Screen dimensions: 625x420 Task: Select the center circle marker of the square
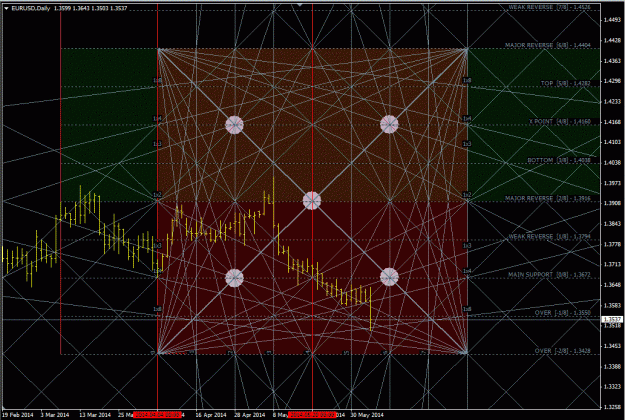[312, 200]
